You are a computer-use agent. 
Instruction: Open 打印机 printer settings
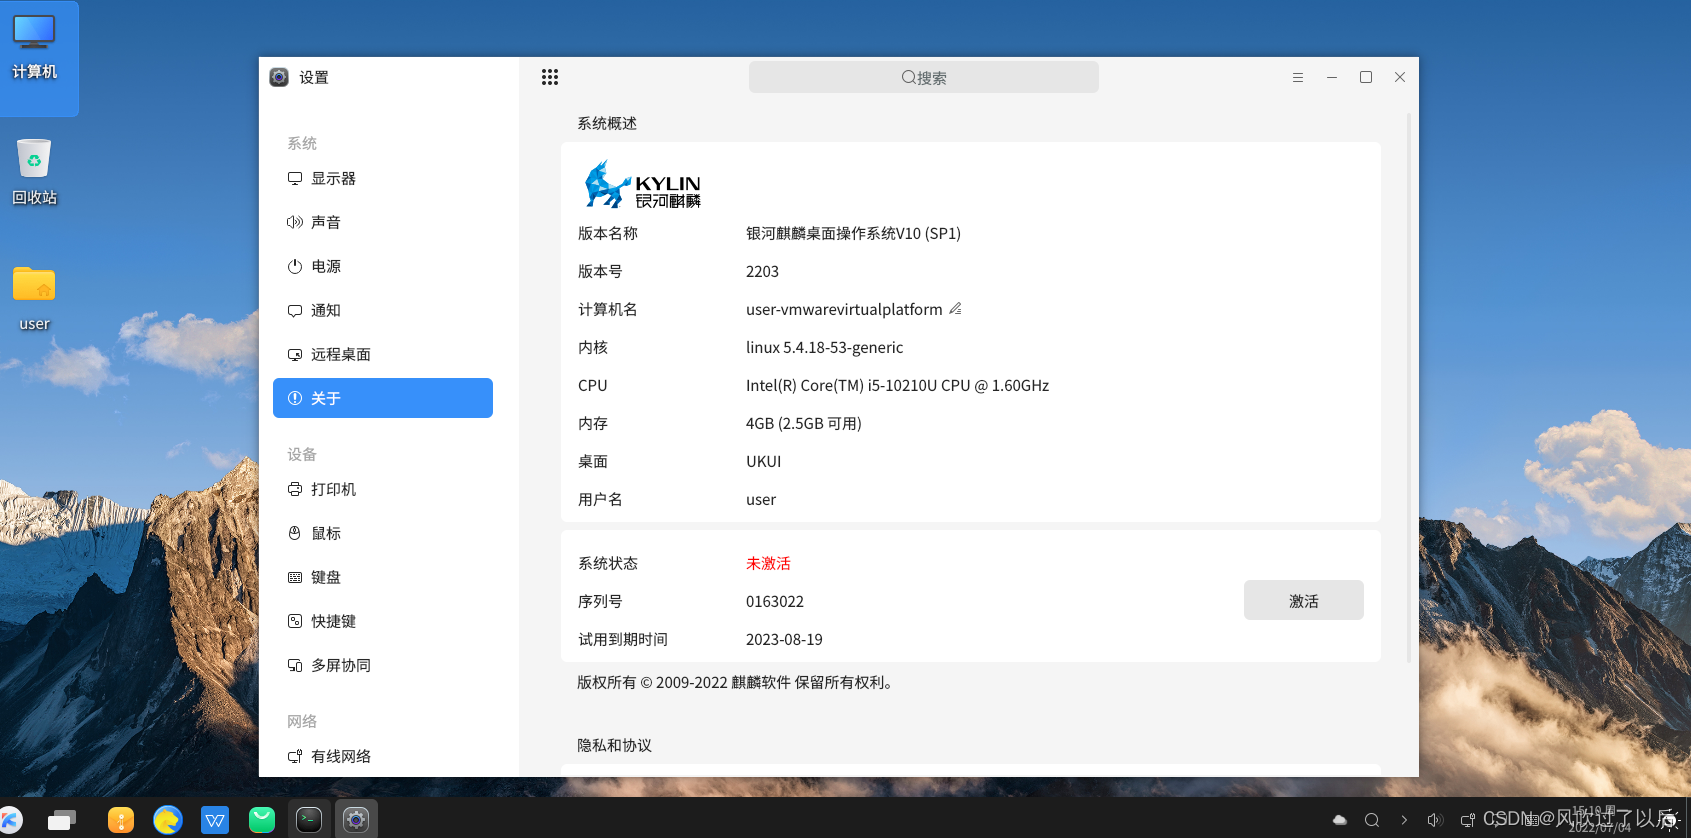point(382,489)
